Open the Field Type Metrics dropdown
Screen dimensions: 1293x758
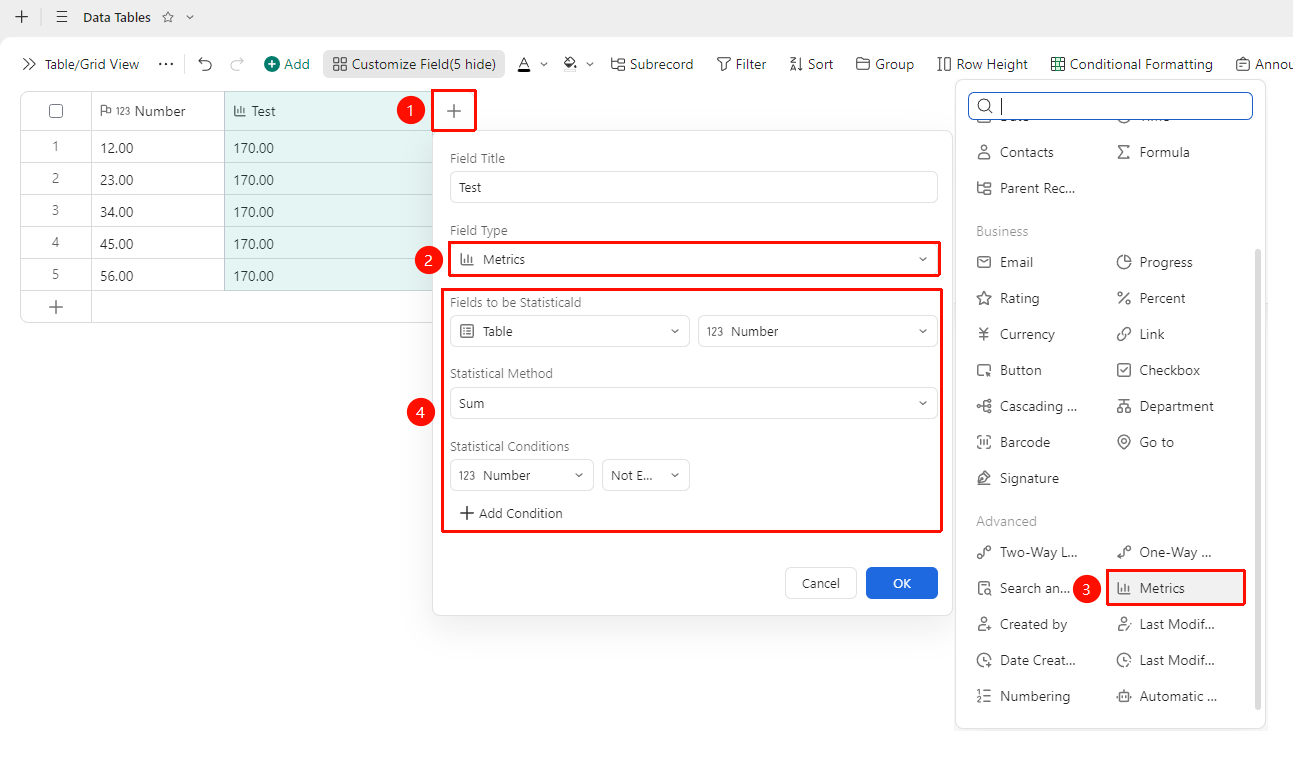coord(694,259)
